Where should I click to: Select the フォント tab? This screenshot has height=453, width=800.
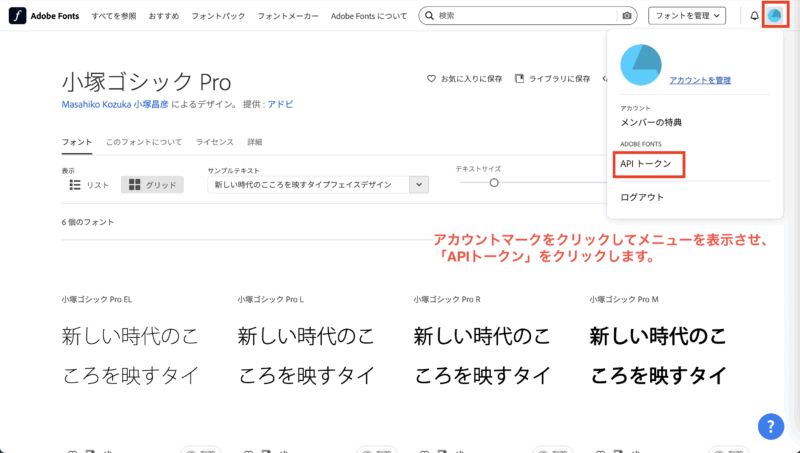click(x=77, y=142)
